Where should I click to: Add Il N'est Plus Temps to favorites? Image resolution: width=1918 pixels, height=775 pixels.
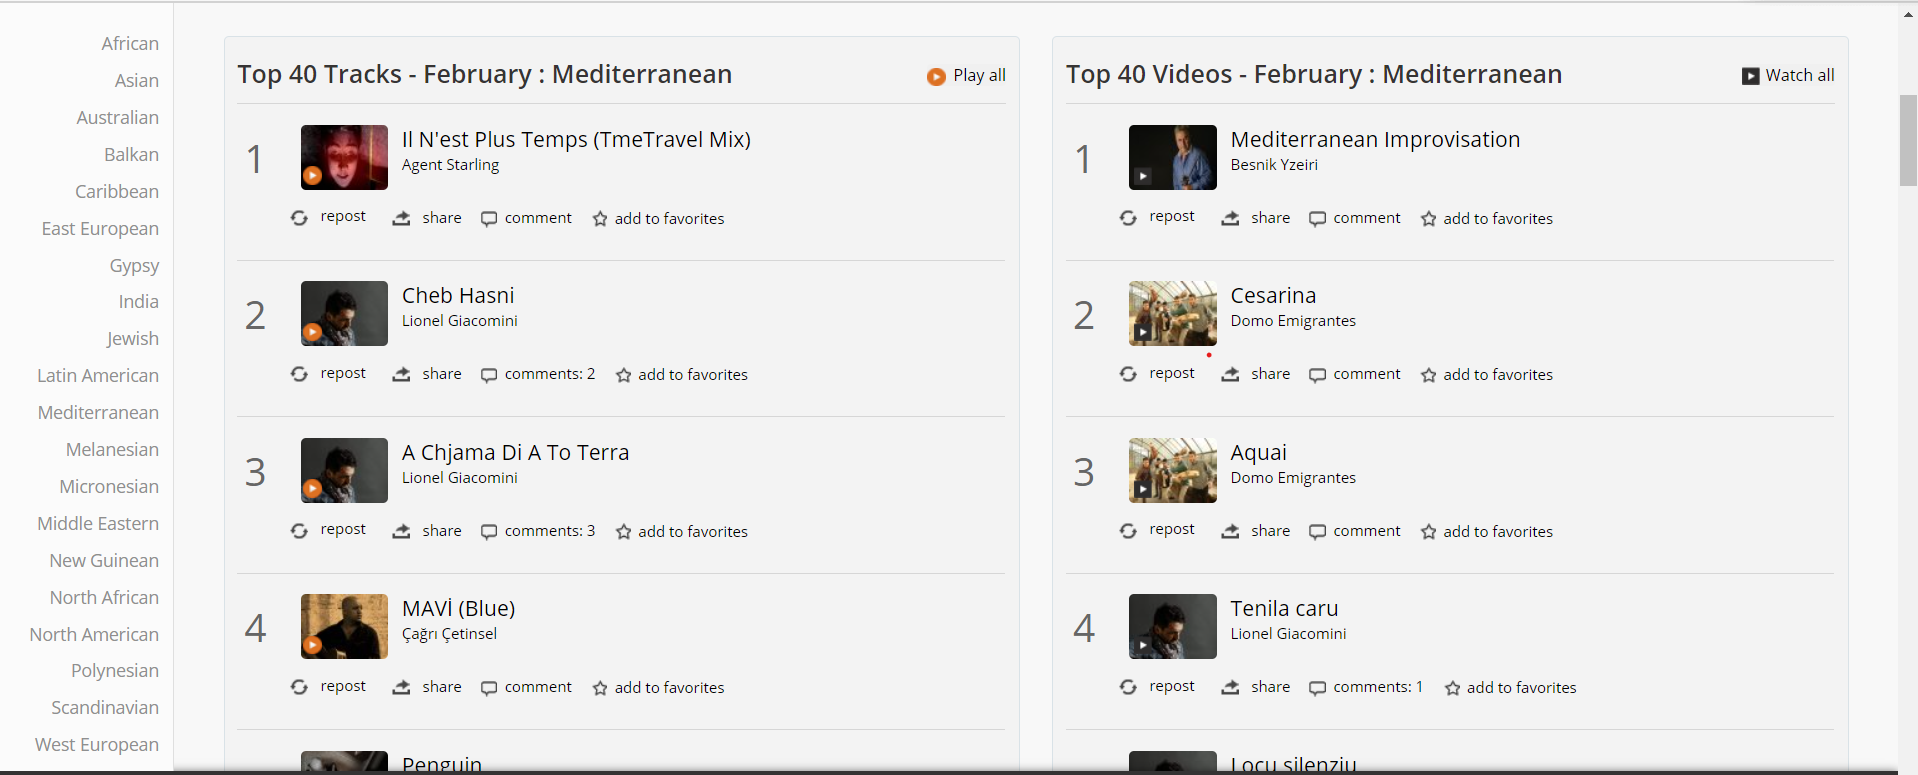click(x=600, y=219)
